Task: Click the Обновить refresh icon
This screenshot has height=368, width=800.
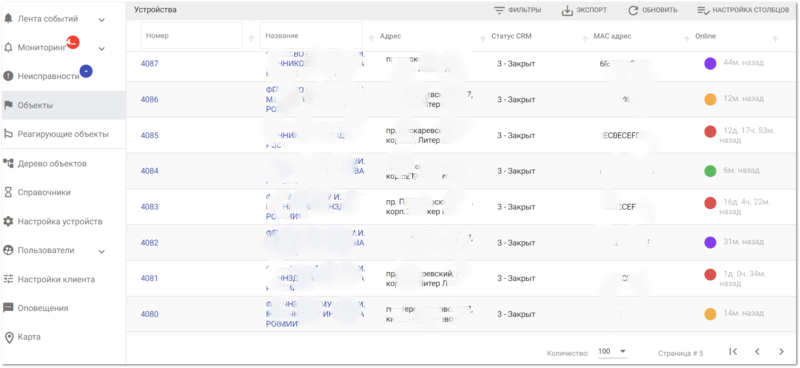Action: click(633, 10)
